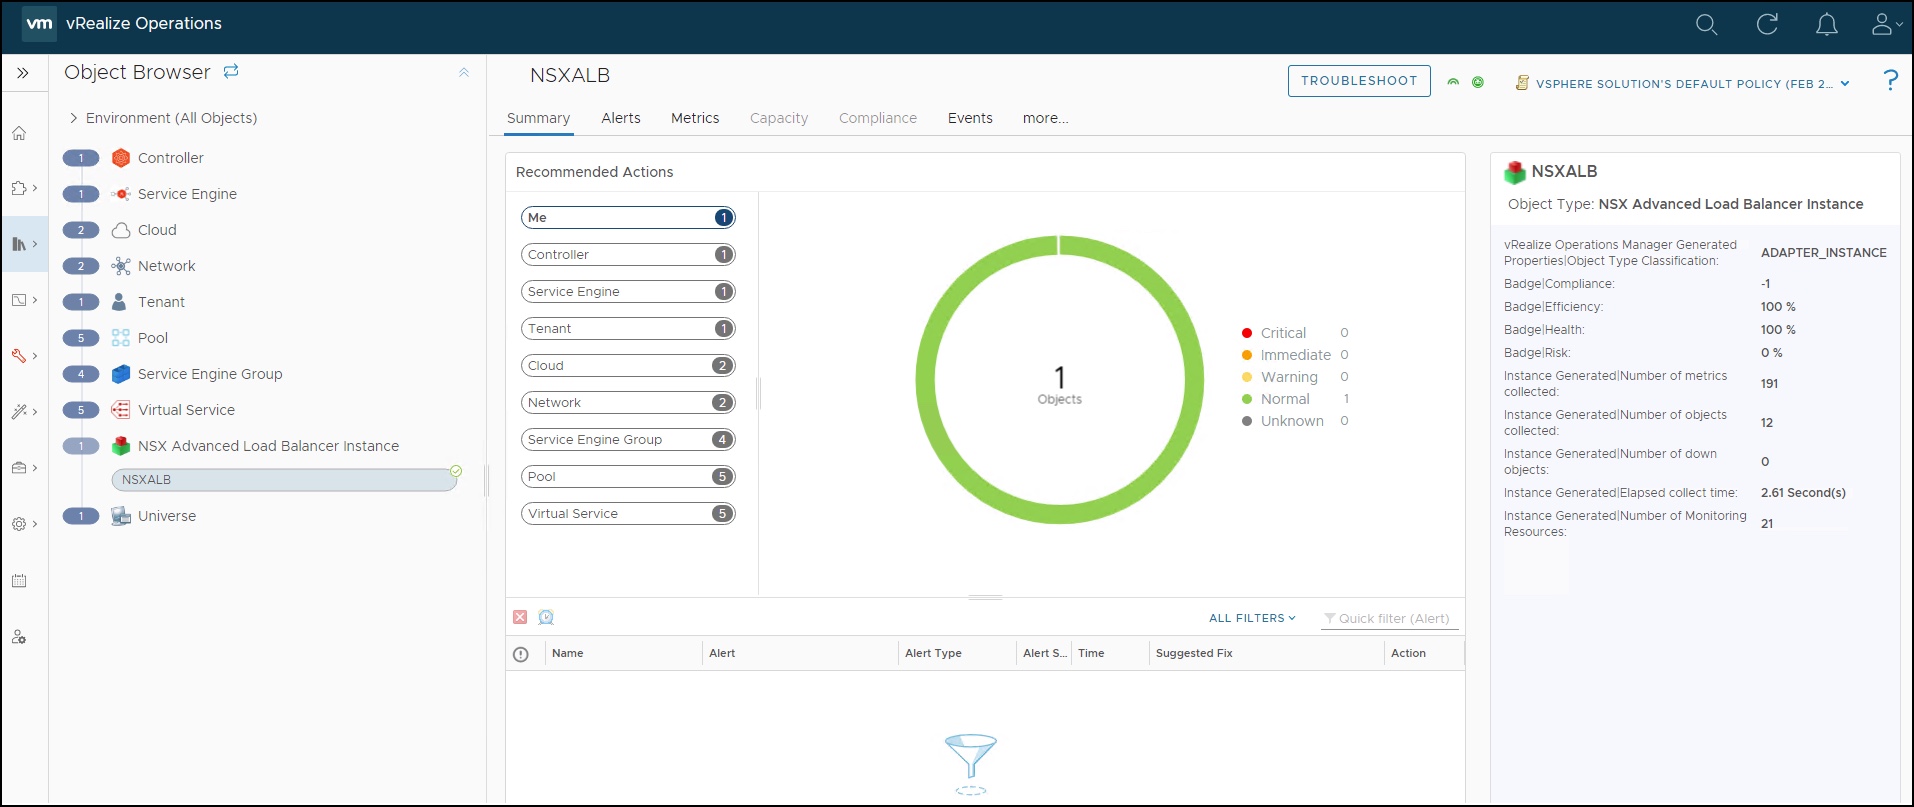This screenshot has width=1914, height=807.
Task: Expand the puzzle-piece sidebar menu
Action: pyautogui.click(x=24, y=188)
